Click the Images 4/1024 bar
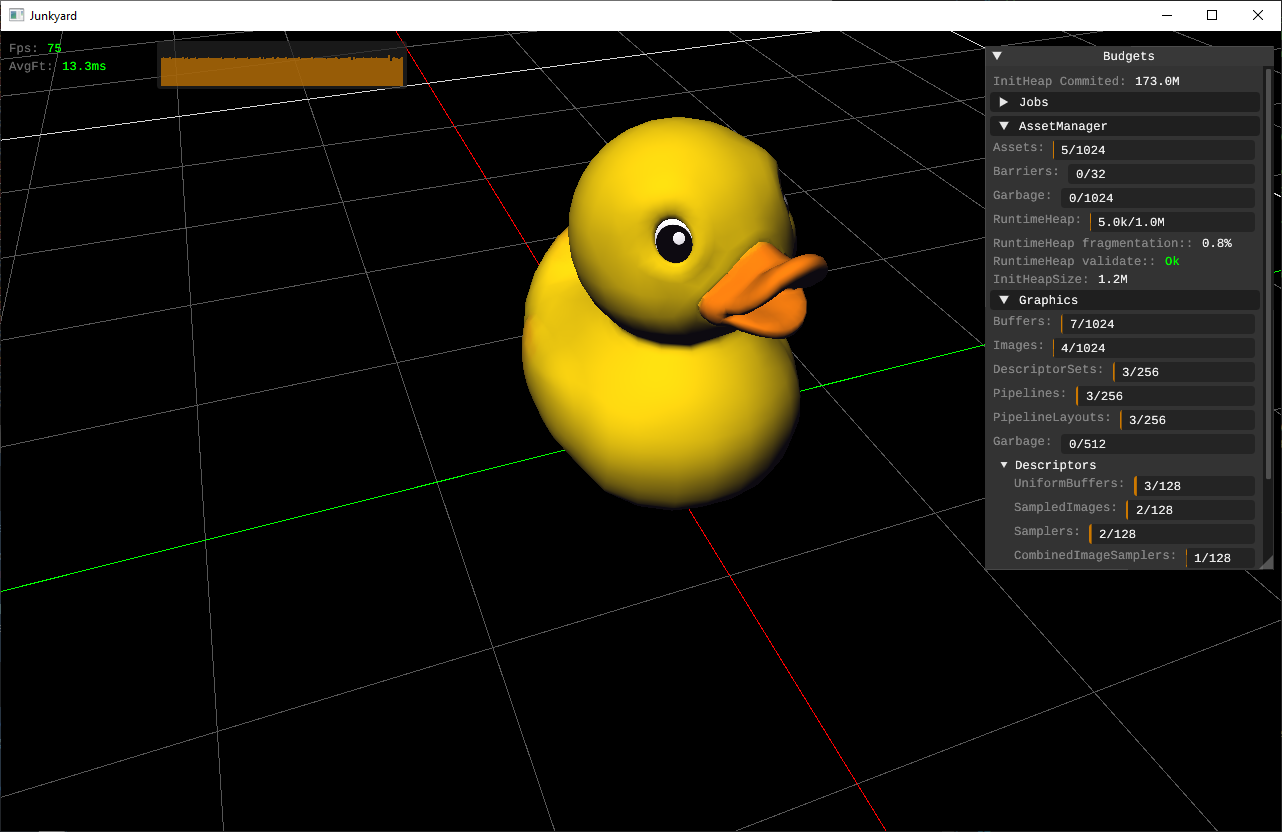Image resolution: width=1282 pixels, height=832 pixels. 1153,348
